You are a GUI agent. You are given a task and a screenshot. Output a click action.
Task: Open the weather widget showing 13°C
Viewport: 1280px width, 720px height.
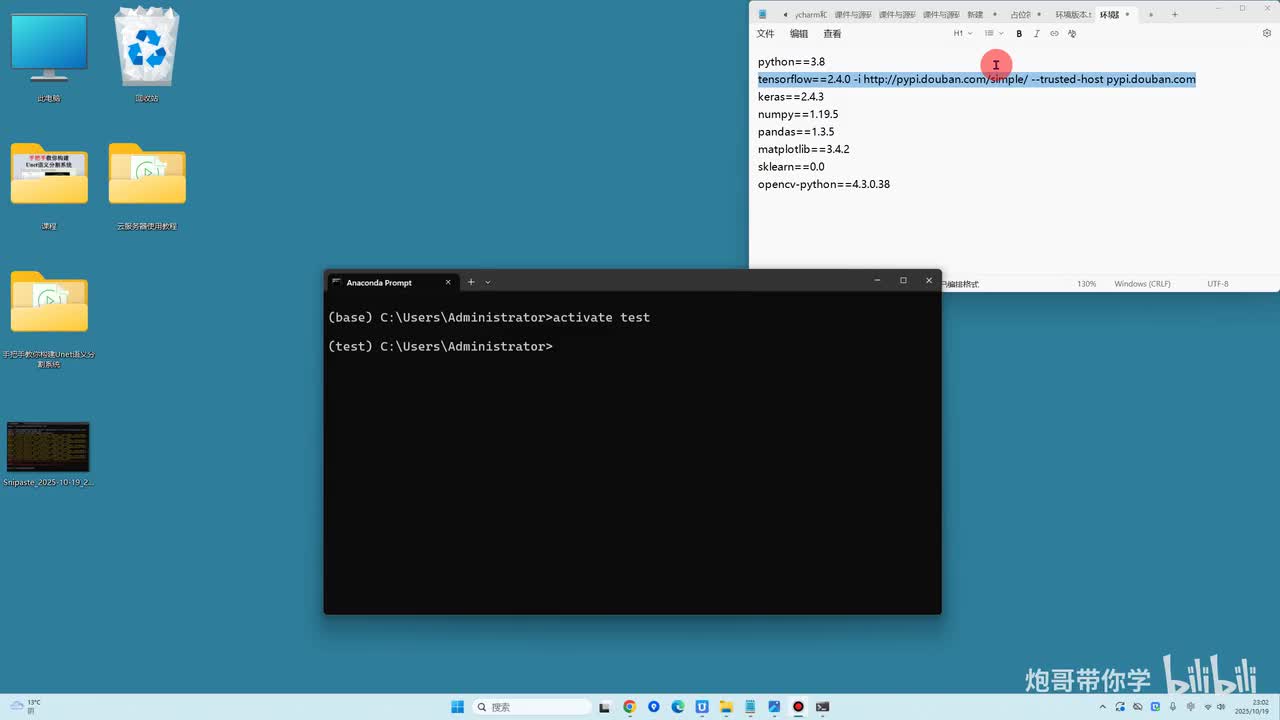pos(24,707)
